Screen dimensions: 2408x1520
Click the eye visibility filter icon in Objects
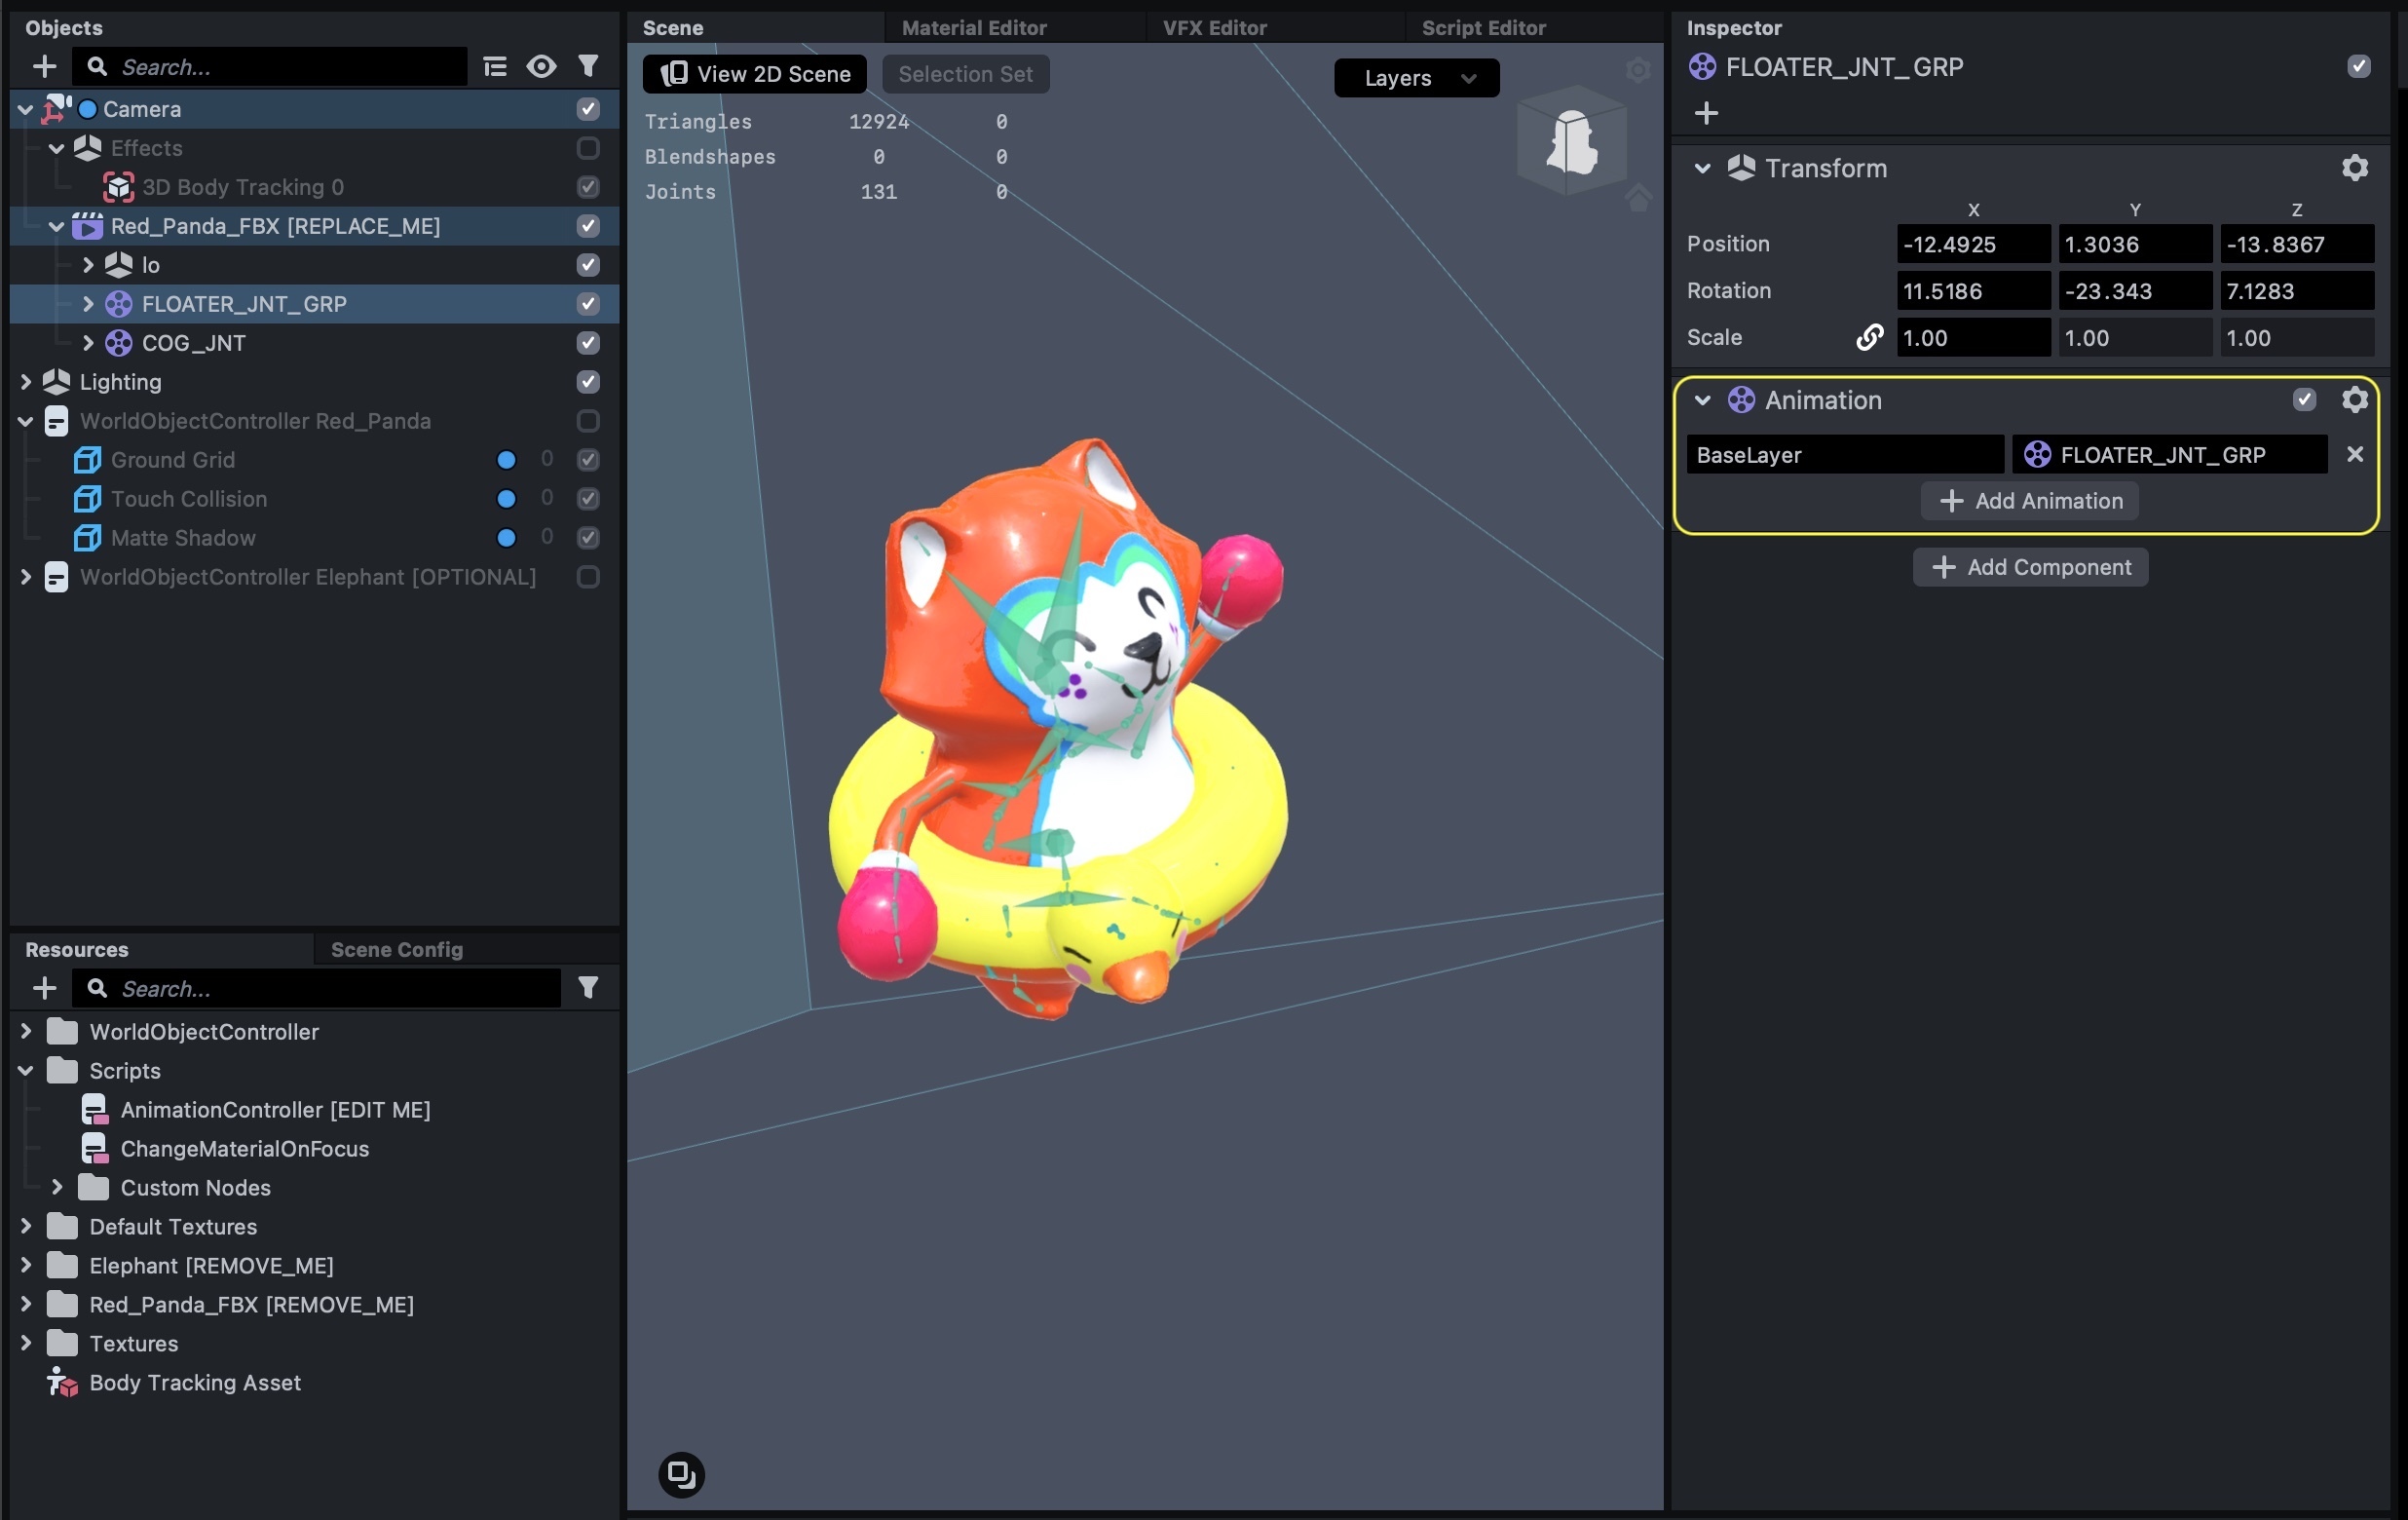pos(541,67)
